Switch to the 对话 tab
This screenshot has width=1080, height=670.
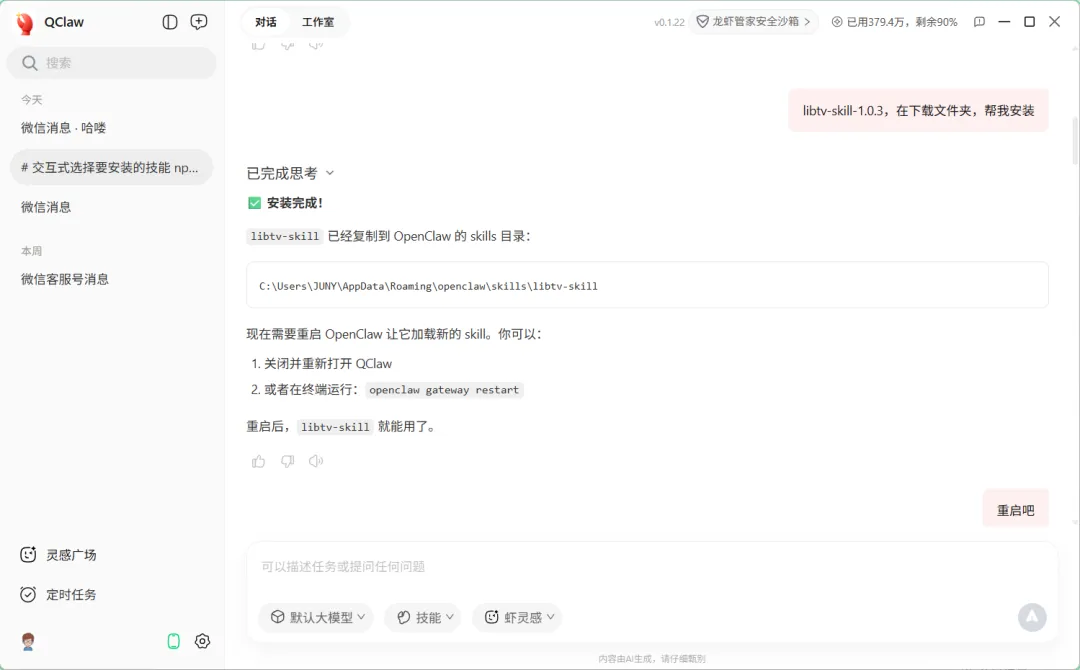coord(266,22)
